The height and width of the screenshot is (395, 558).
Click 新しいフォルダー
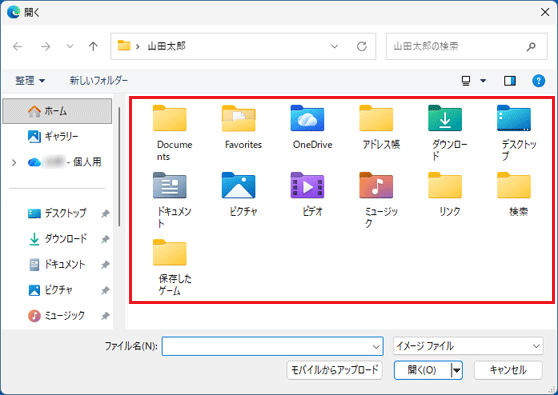coord(99,81)
